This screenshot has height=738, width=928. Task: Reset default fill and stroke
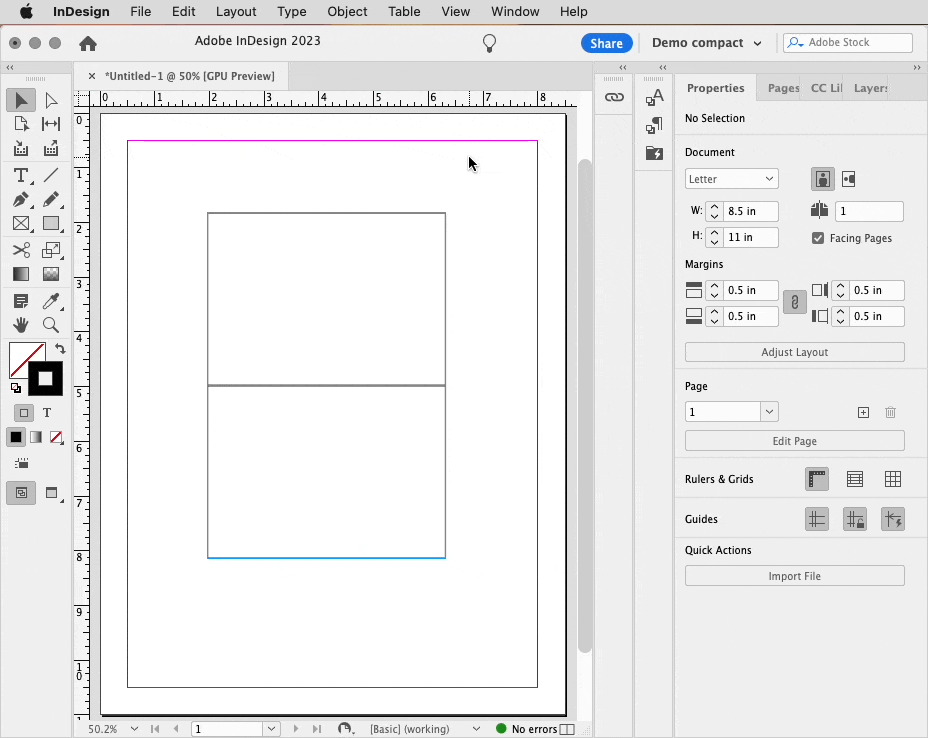[x=16, y=388]
